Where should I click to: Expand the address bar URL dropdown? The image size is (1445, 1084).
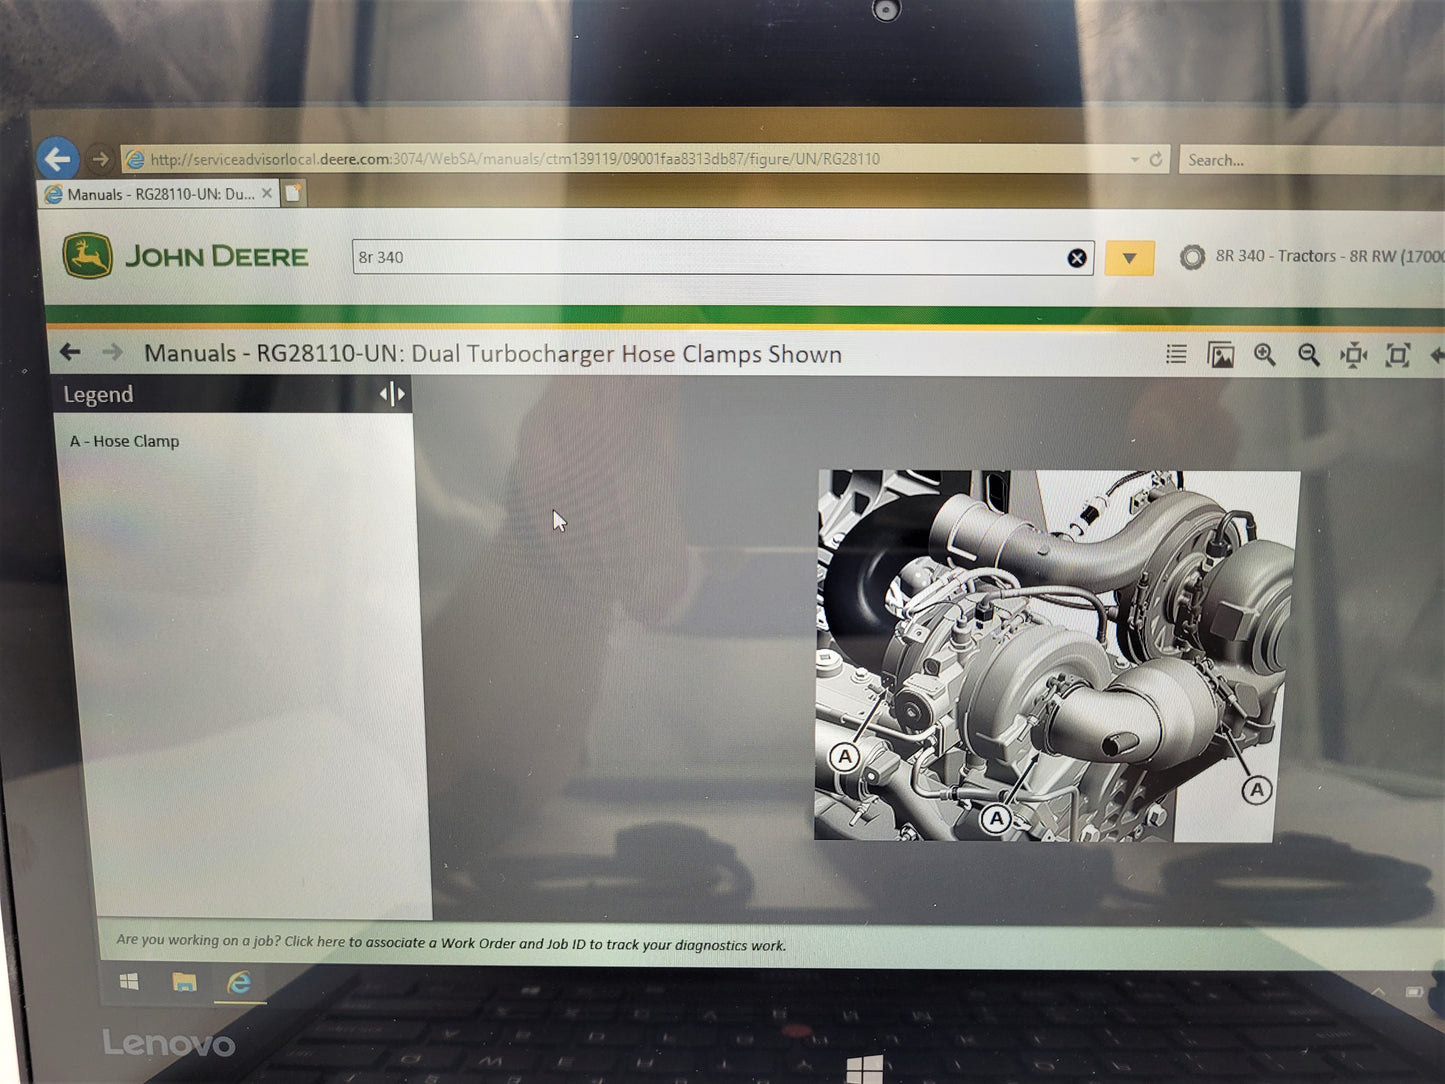coord(1134,159)
